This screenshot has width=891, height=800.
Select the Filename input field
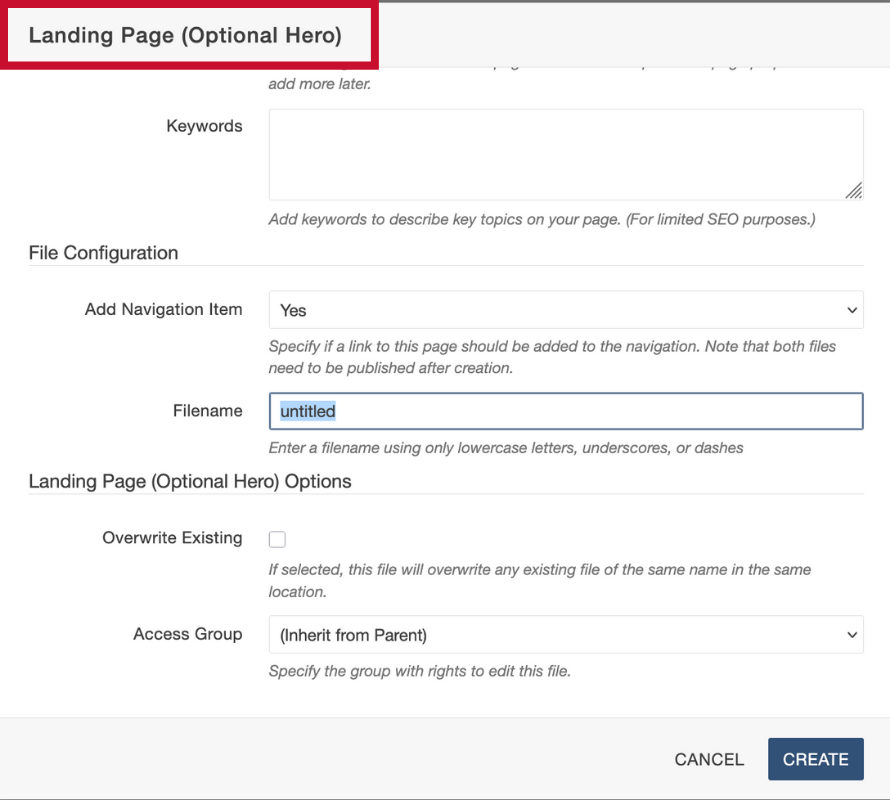(x=565, y=411)
